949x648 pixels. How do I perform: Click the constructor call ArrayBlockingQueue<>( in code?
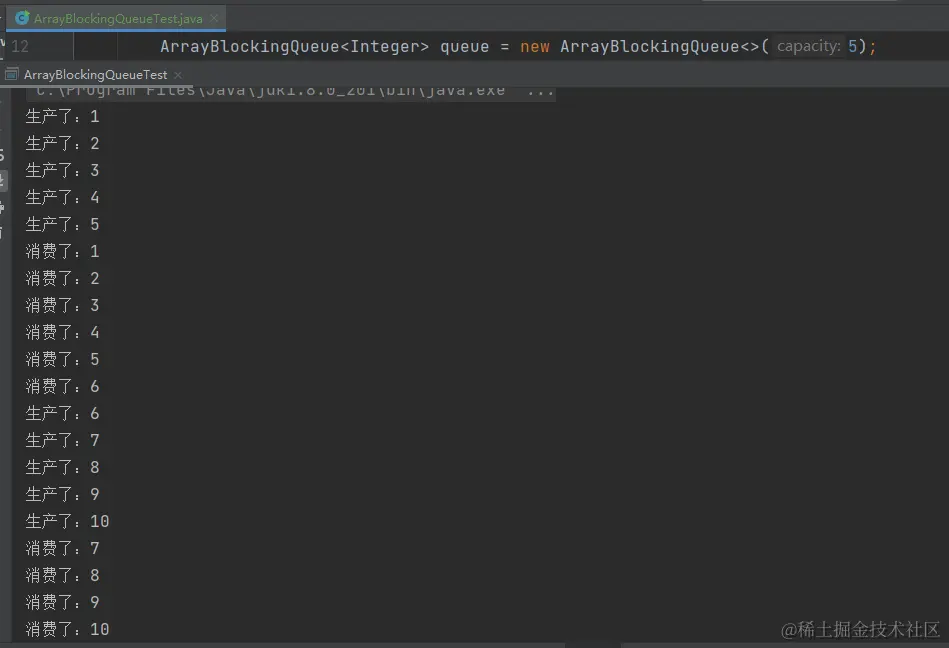point(665,47)
